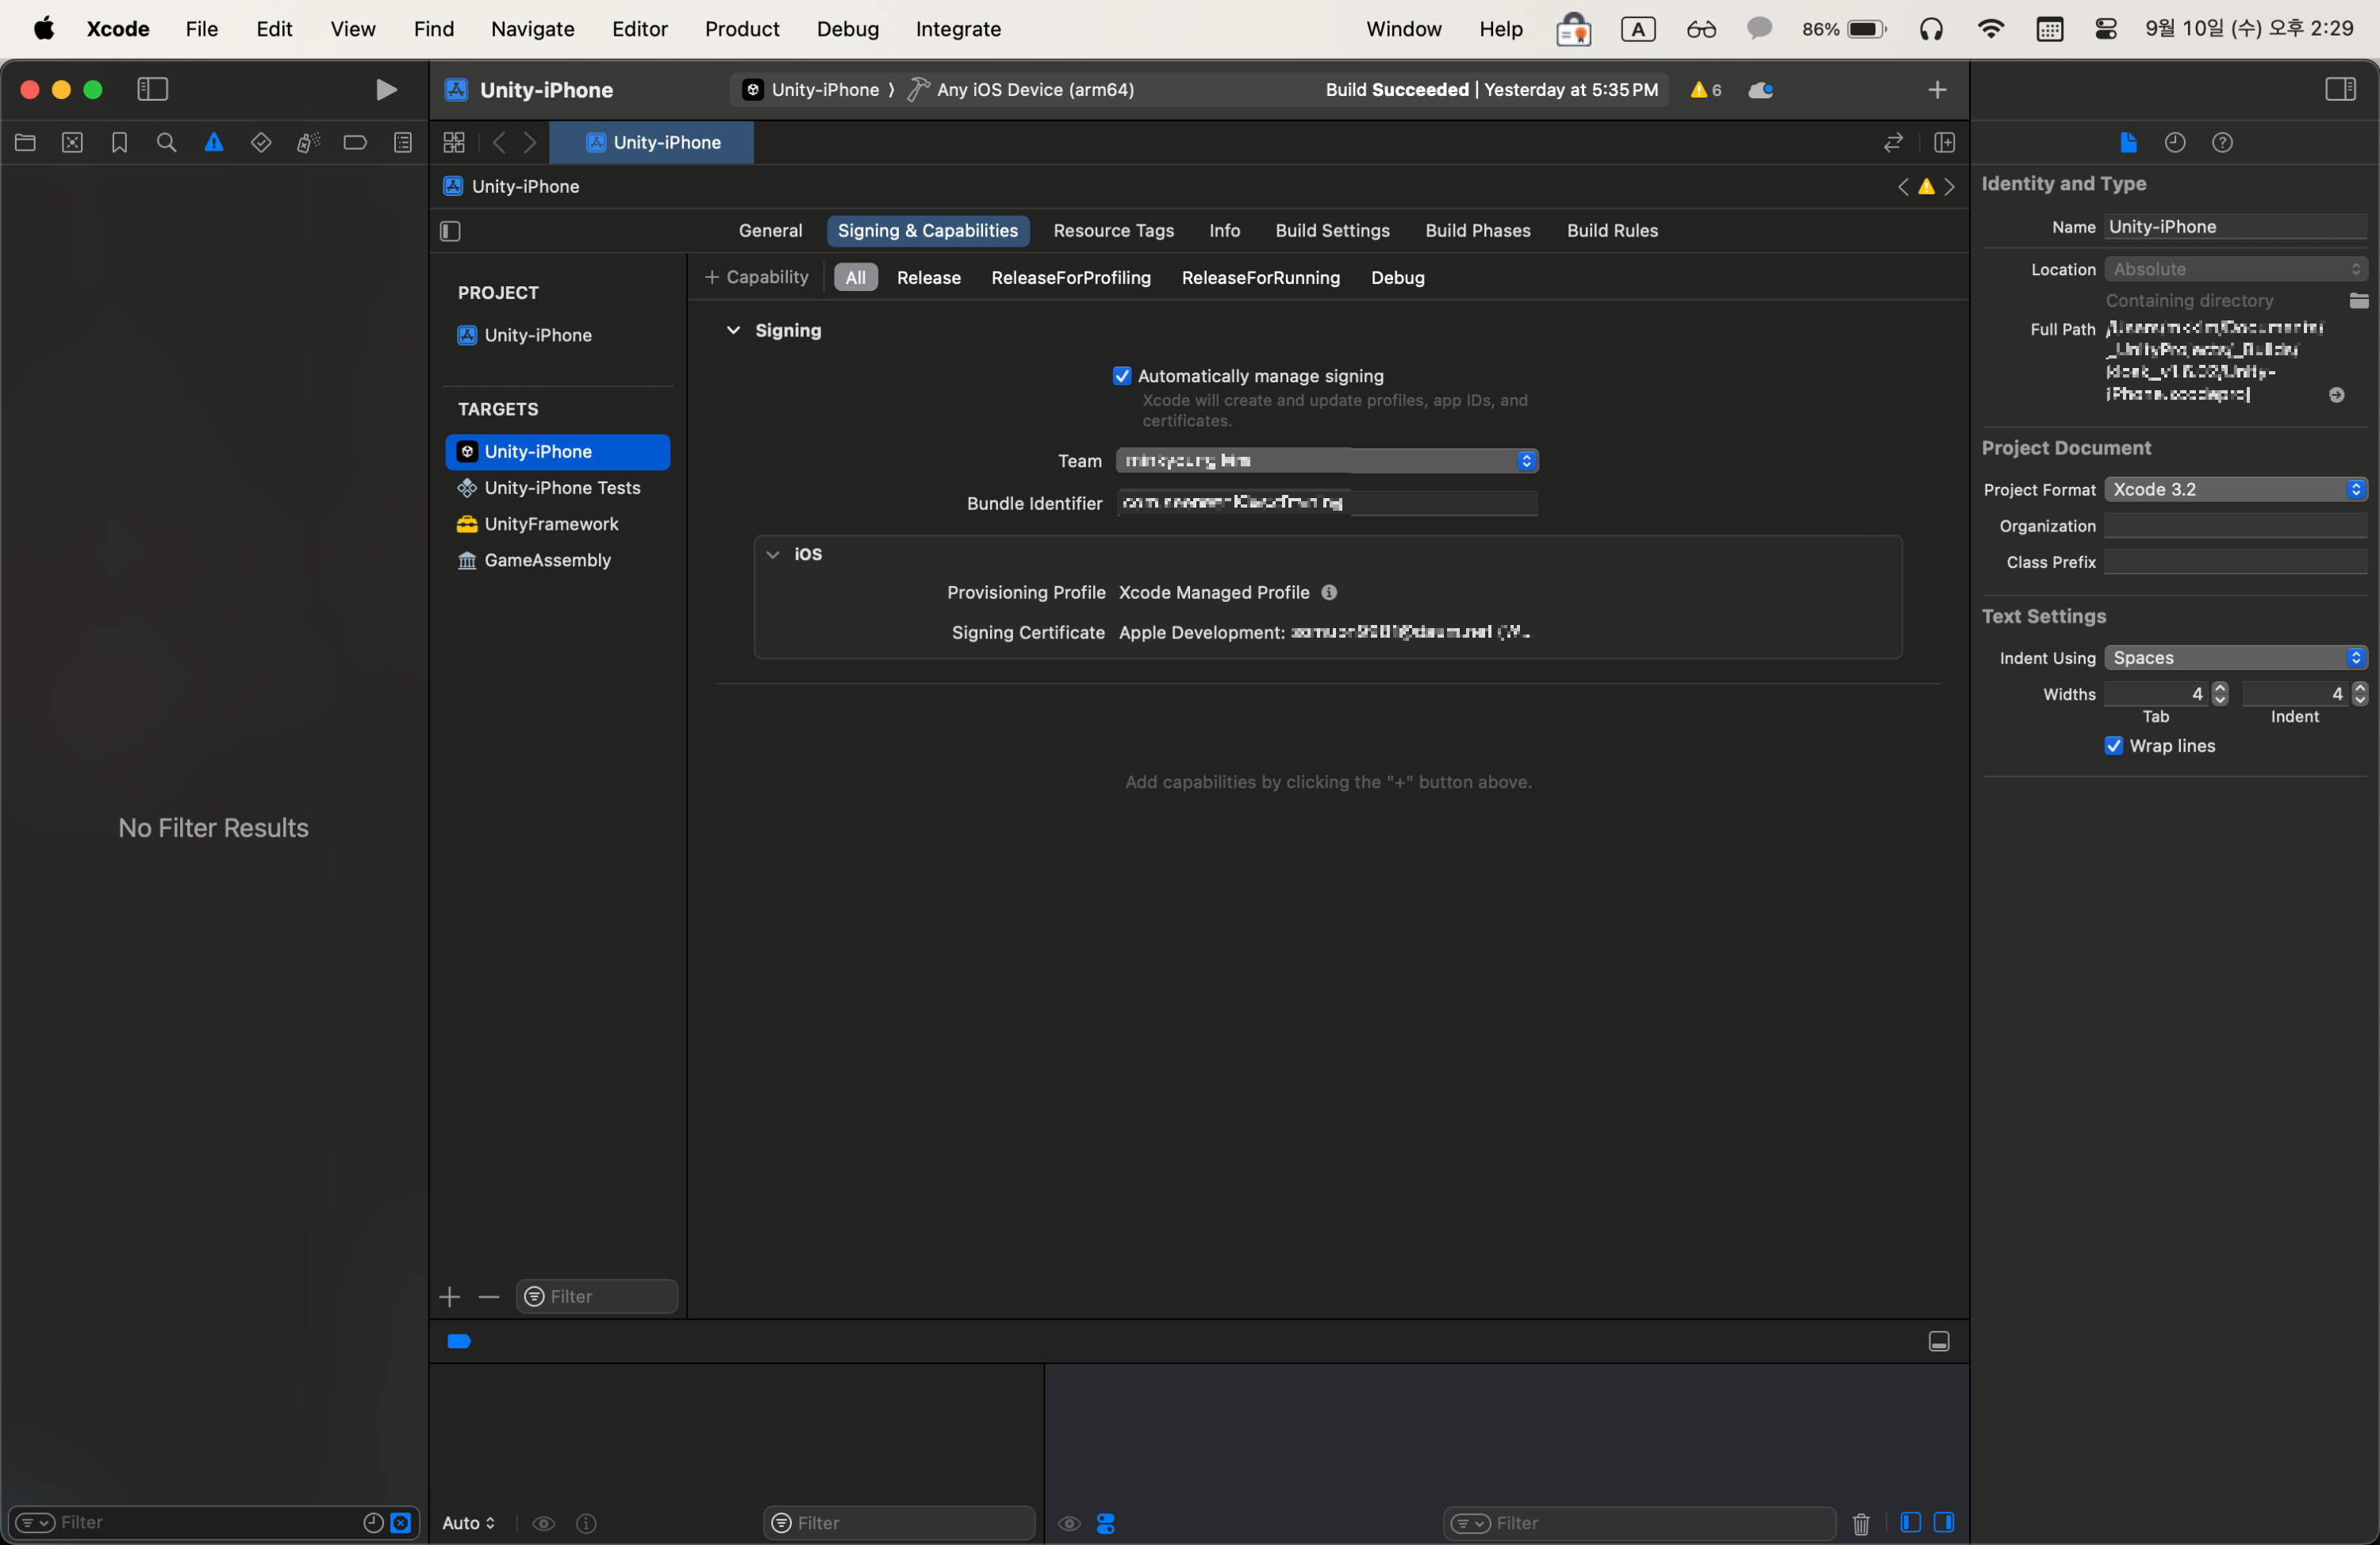Show the Breakpoint navigator icon
Image resolution: width=2380 pixels, height=1545 pixels.
coord(355,143)
